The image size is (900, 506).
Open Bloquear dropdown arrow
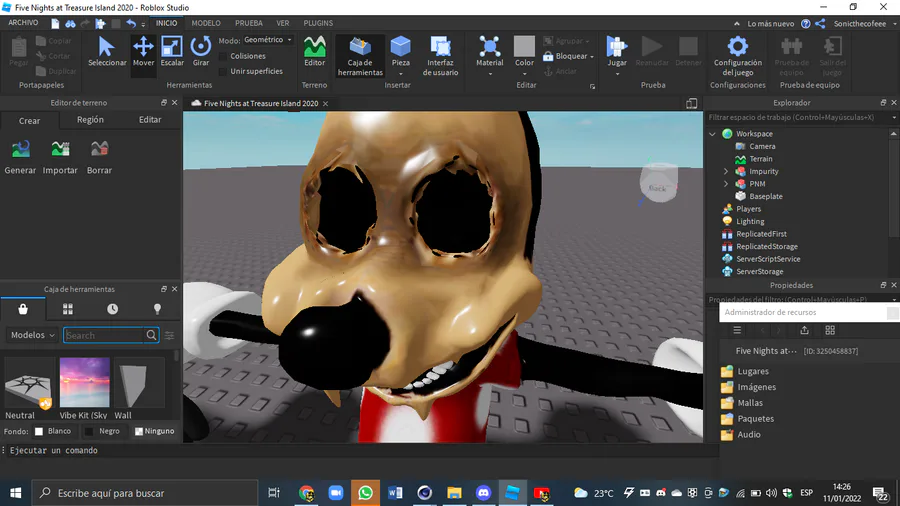(592, 56)
